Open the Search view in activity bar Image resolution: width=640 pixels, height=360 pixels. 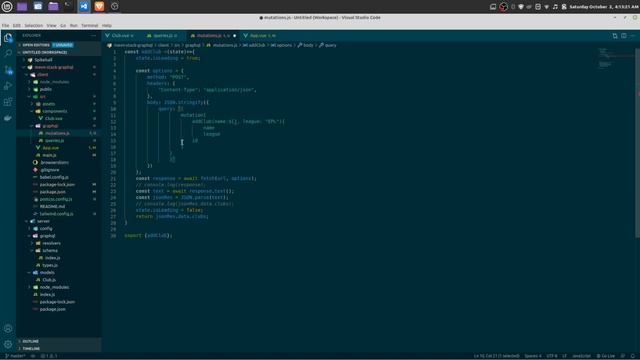(8, 53)
